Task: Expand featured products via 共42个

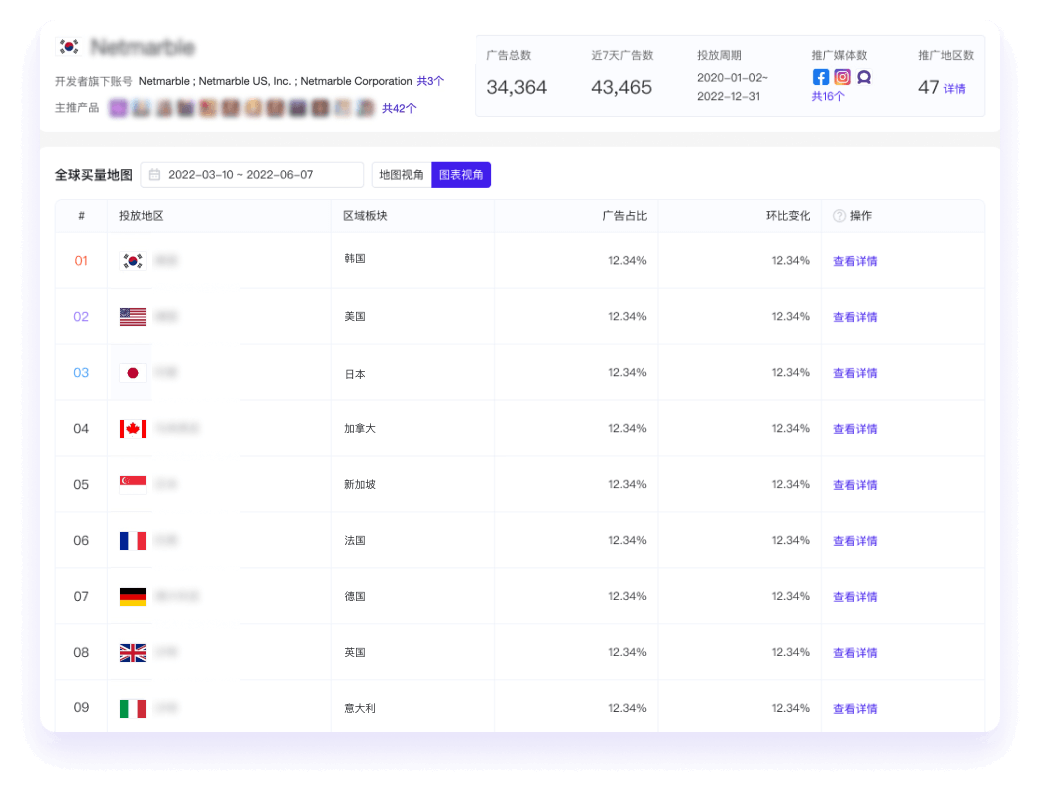Action: [x=399, y=108]
